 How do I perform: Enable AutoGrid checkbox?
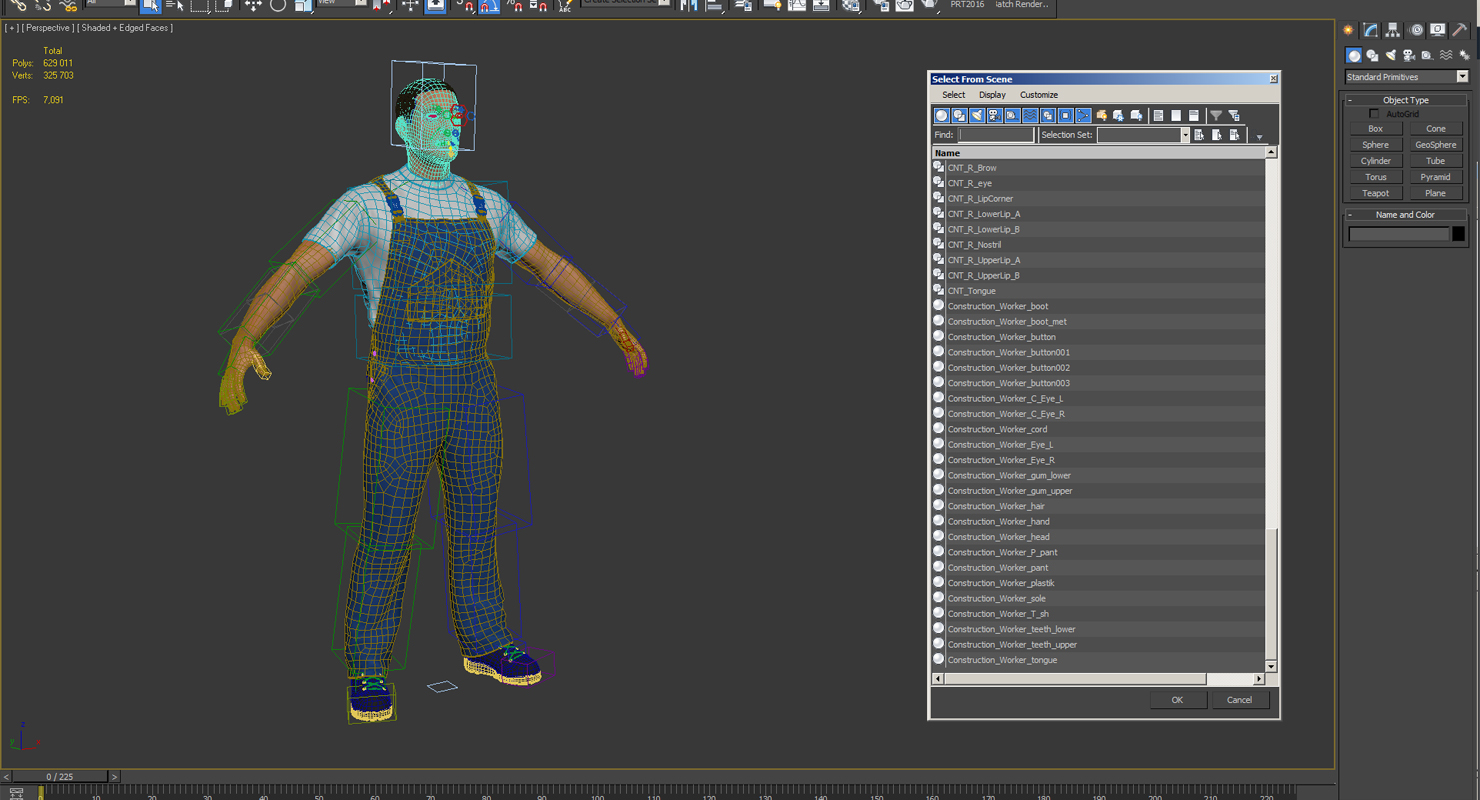tap(1374, 114)
